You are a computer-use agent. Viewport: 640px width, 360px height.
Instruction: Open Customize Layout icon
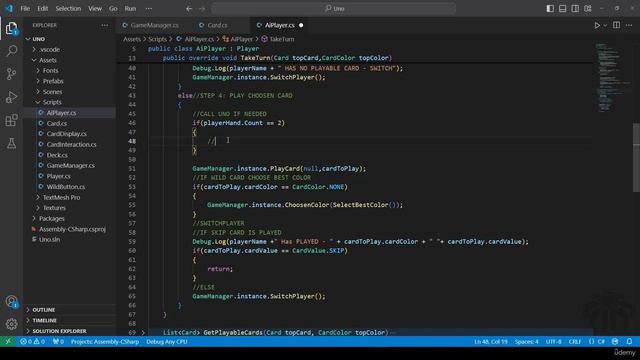click(x=588, y=8)
